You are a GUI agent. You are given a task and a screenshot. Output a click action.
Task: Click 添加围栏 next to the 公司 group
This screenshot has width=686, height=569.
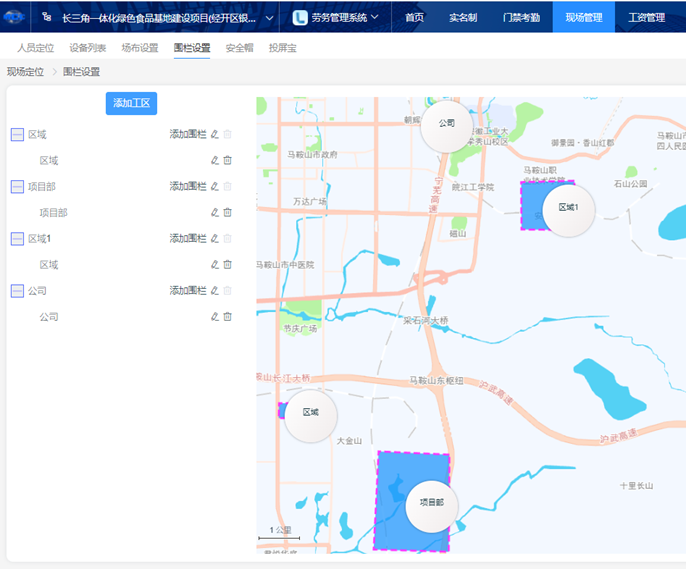click(x=187, y=290)
